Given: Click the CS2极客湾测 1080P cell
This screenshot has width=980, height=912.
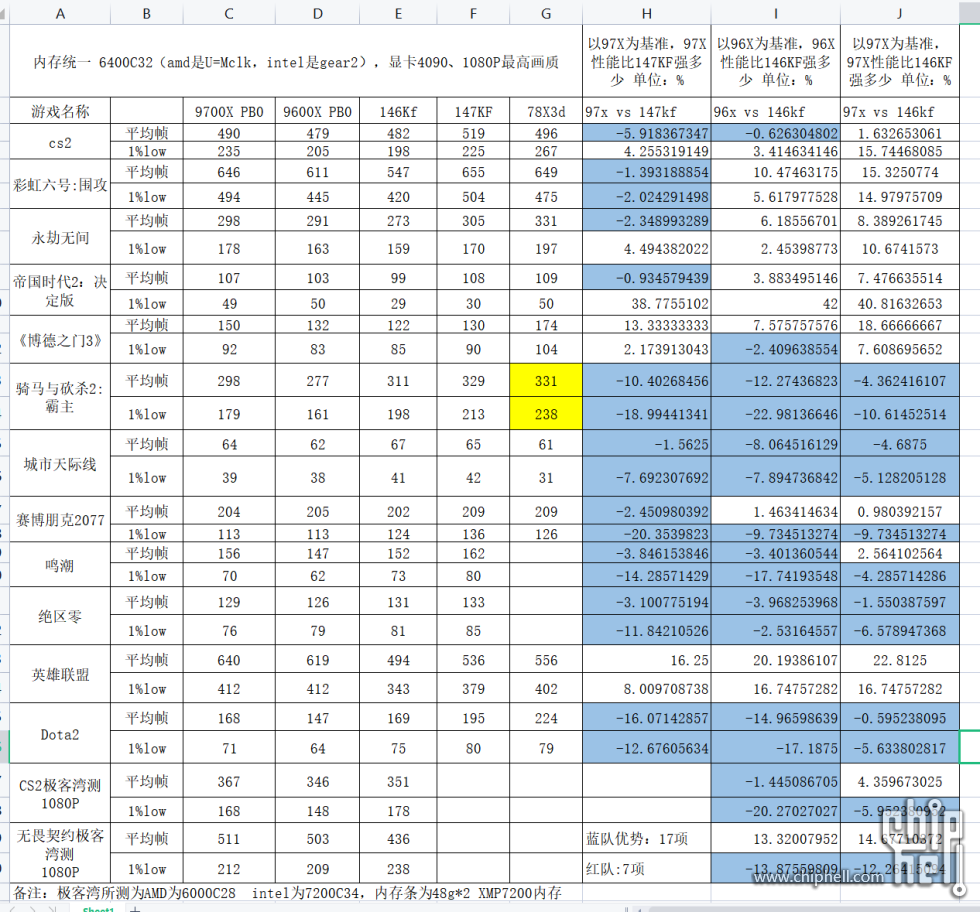Looking at the screenshot, I should point(60,794).
